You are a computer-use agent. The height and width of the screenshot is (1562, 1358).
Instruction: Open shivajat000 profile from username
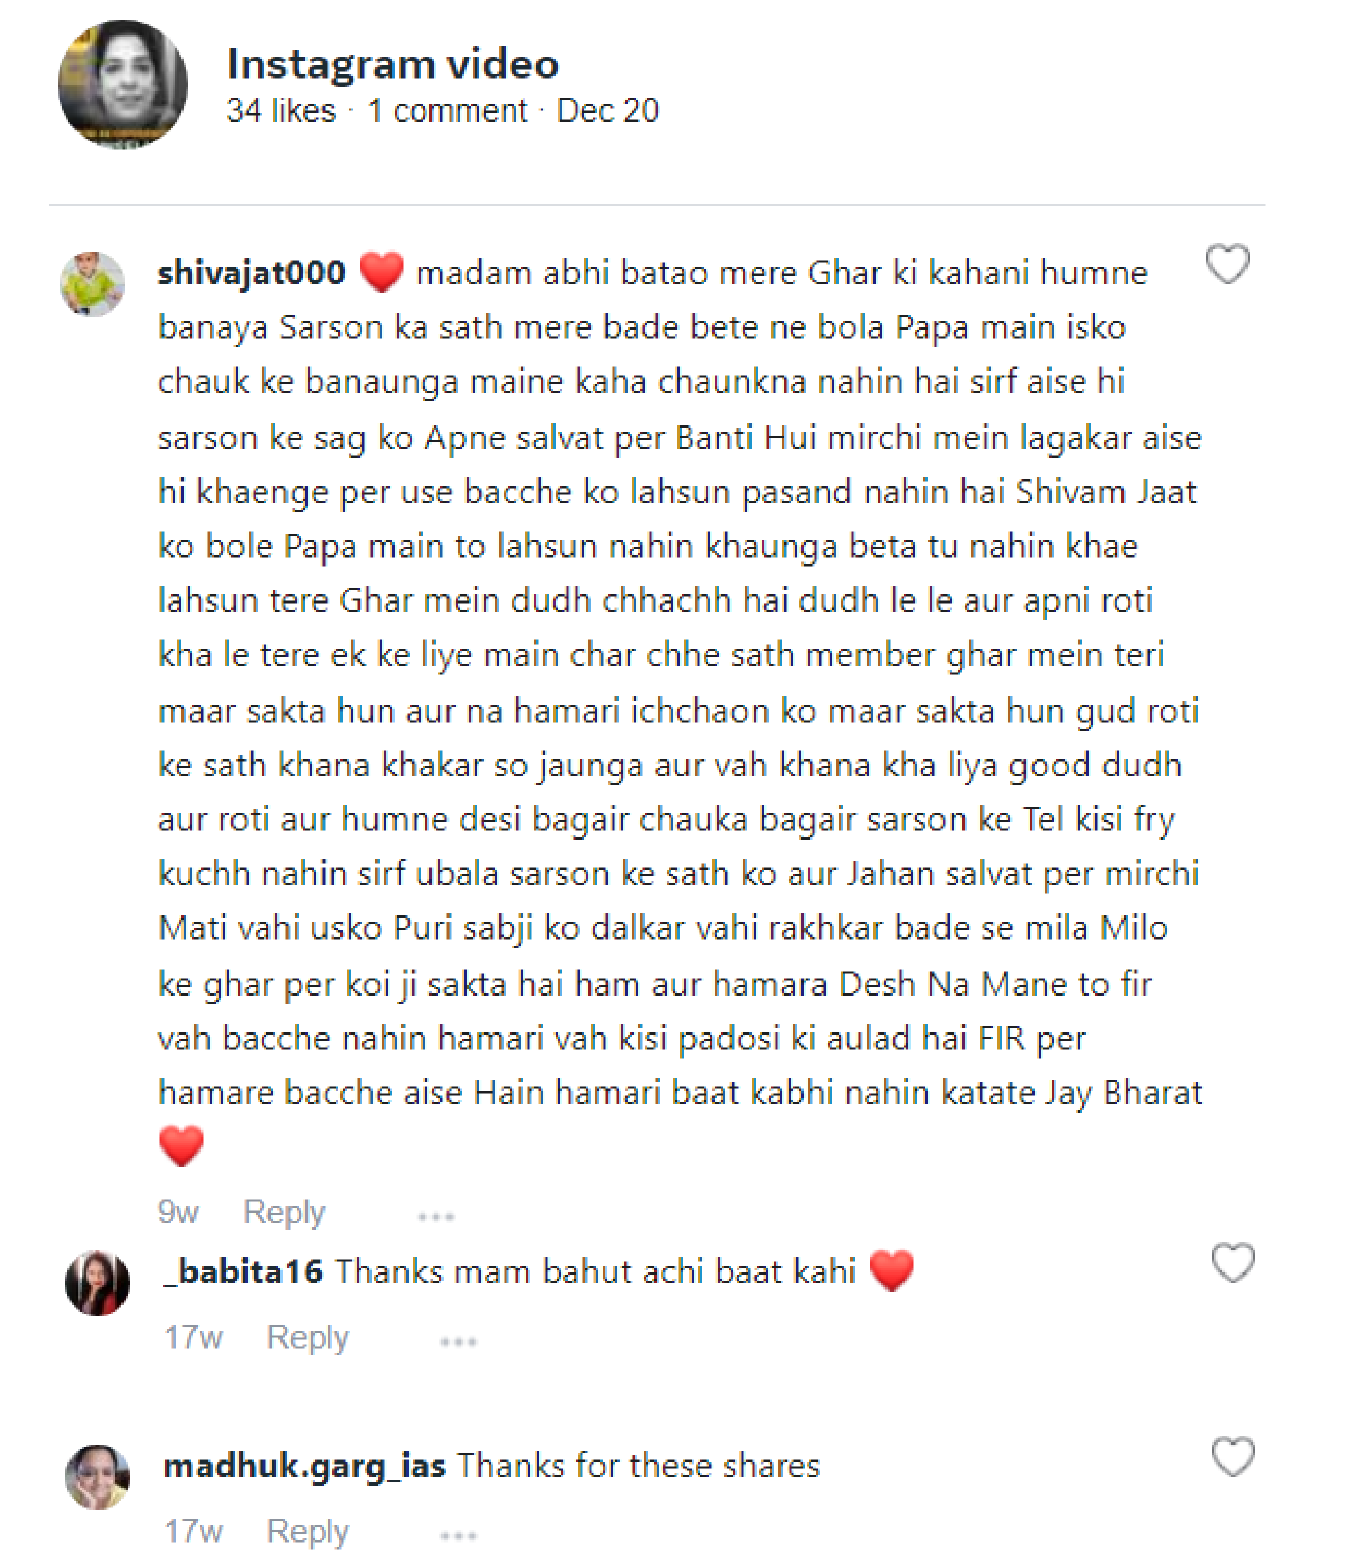click(251, 272)
